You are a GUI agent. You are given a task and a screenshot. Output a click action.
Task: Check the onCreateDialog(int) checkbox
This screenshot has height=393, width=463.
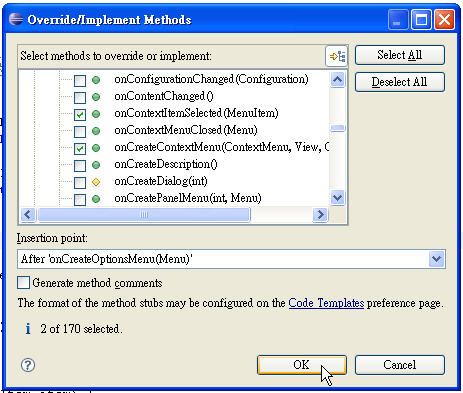tap(80, 182)
